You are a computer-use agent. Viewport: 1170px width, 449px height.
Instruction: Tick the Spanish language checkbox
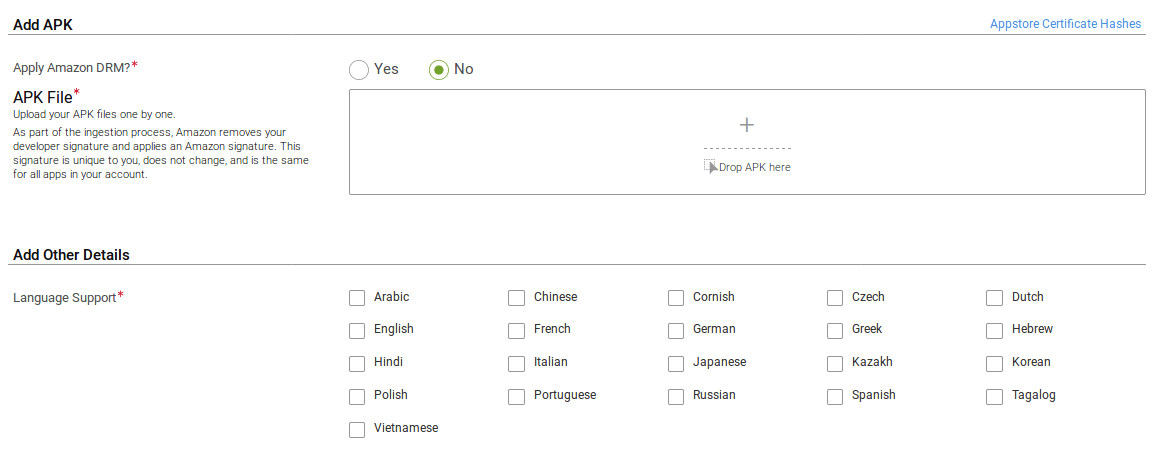click(x=835, y=397)
